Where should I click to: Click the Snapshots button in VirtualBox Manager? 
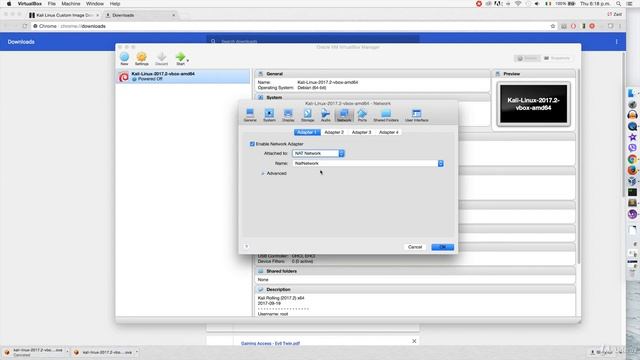(x=557, y=58)
